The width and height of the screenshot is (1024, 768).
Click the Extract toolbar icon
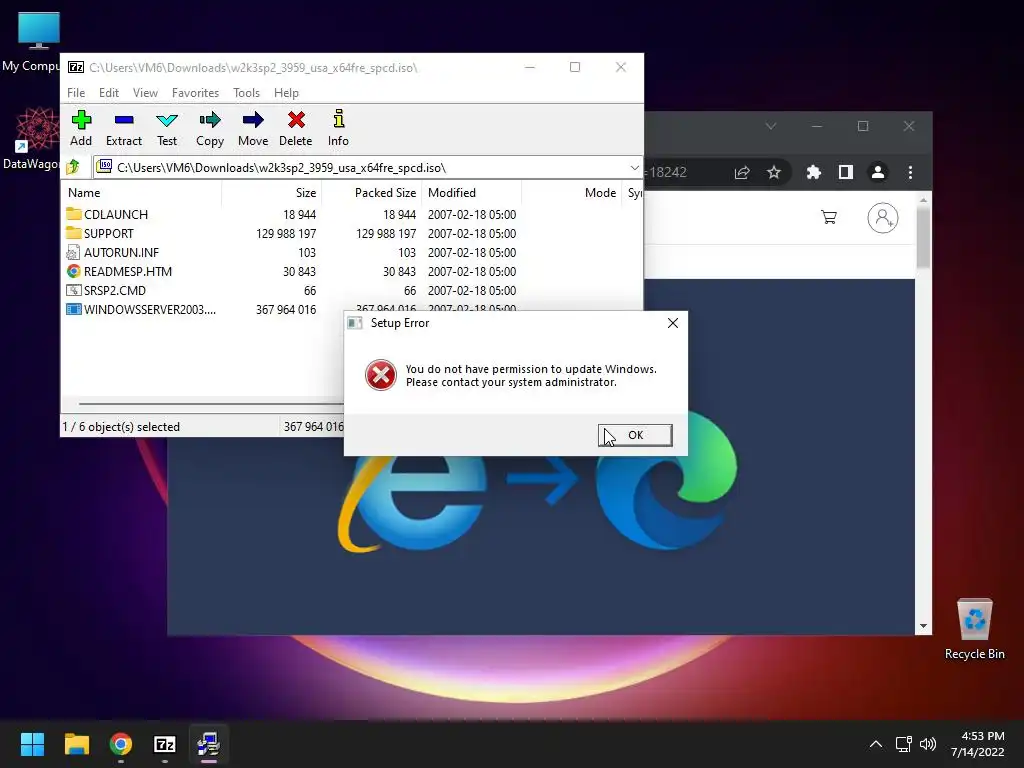(123, 128)
